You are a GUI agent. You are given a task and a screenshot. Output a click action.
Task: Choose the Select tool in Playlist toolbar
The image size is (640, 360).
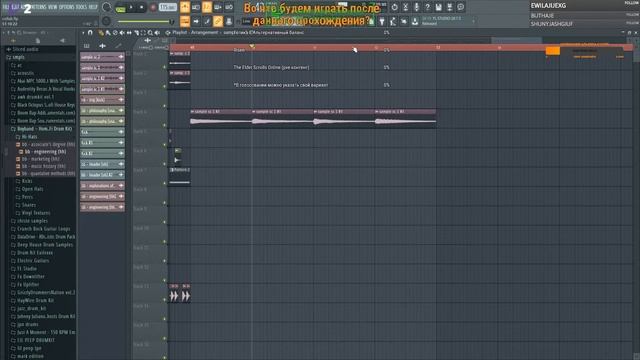click(x=143, y=33)
